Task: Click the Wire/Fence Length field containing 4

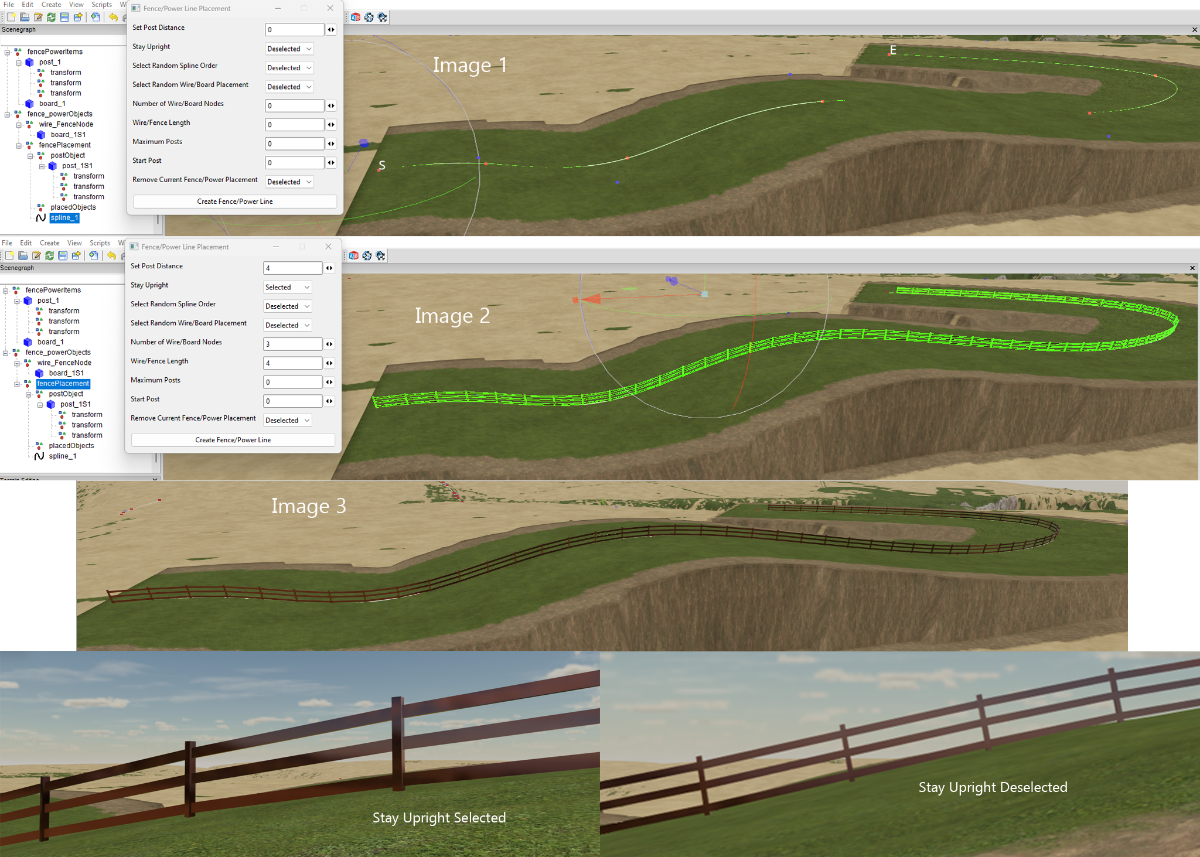Action: coord(293,363)
